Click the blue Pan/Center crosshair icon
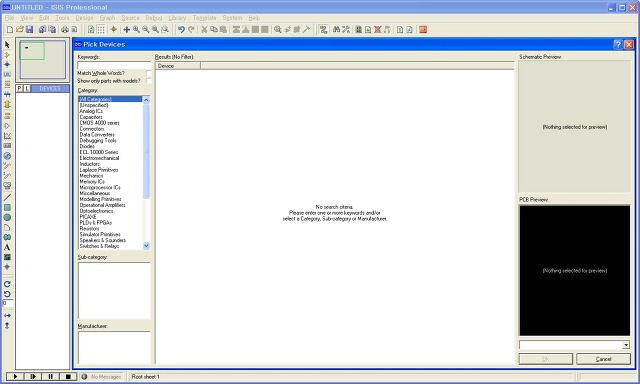 point(127,29)
